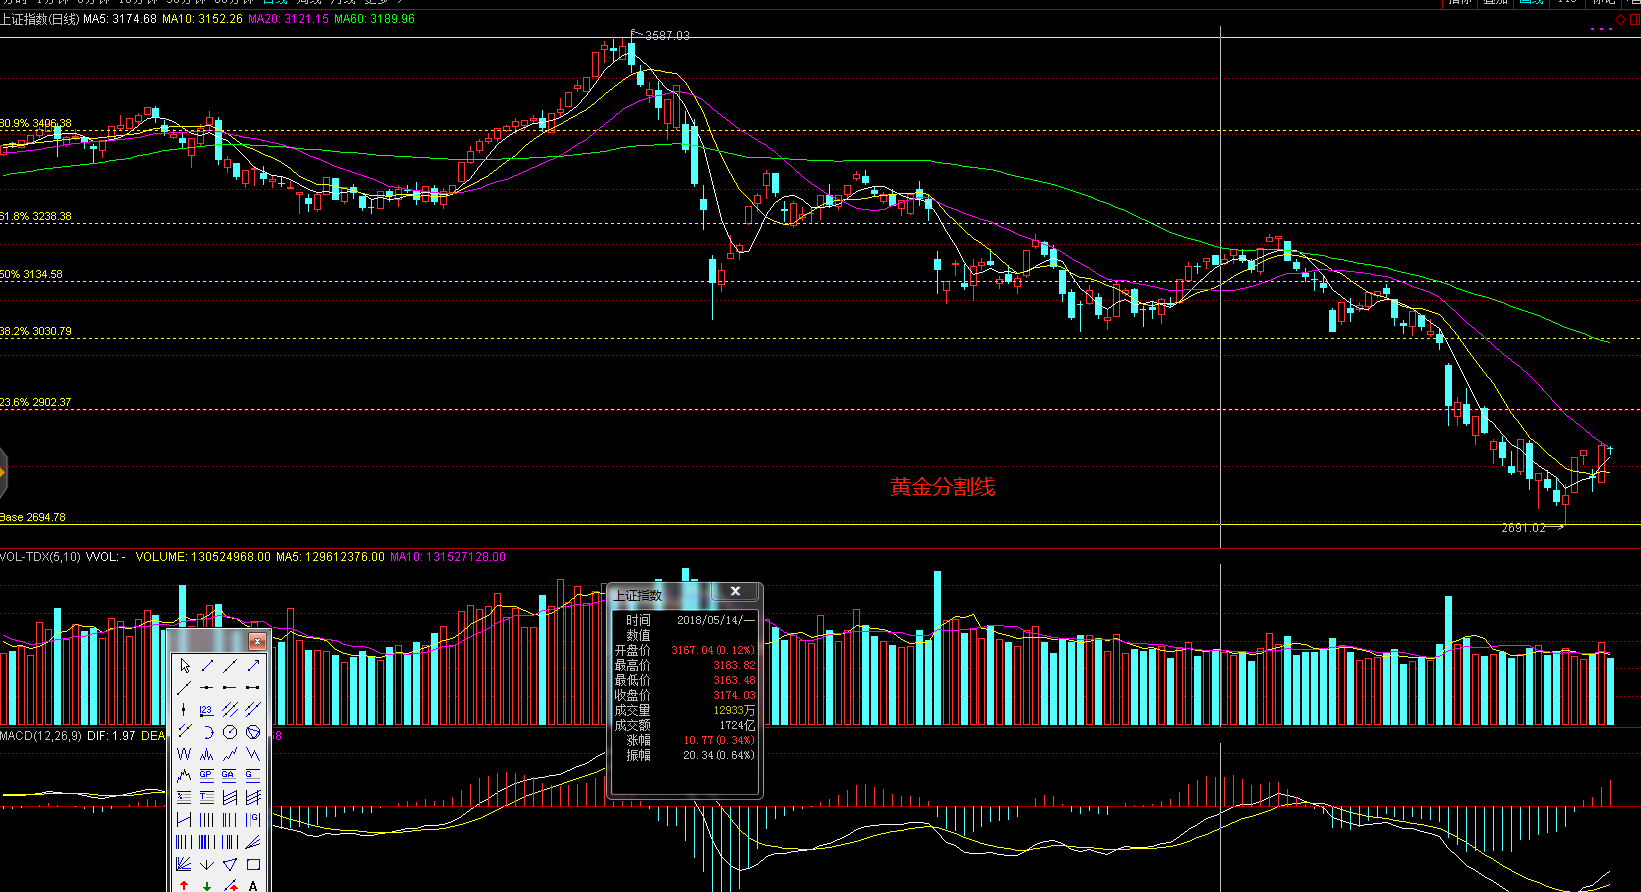
Task: Click the 开盘价 row in info popup
Action: [685, 650]
